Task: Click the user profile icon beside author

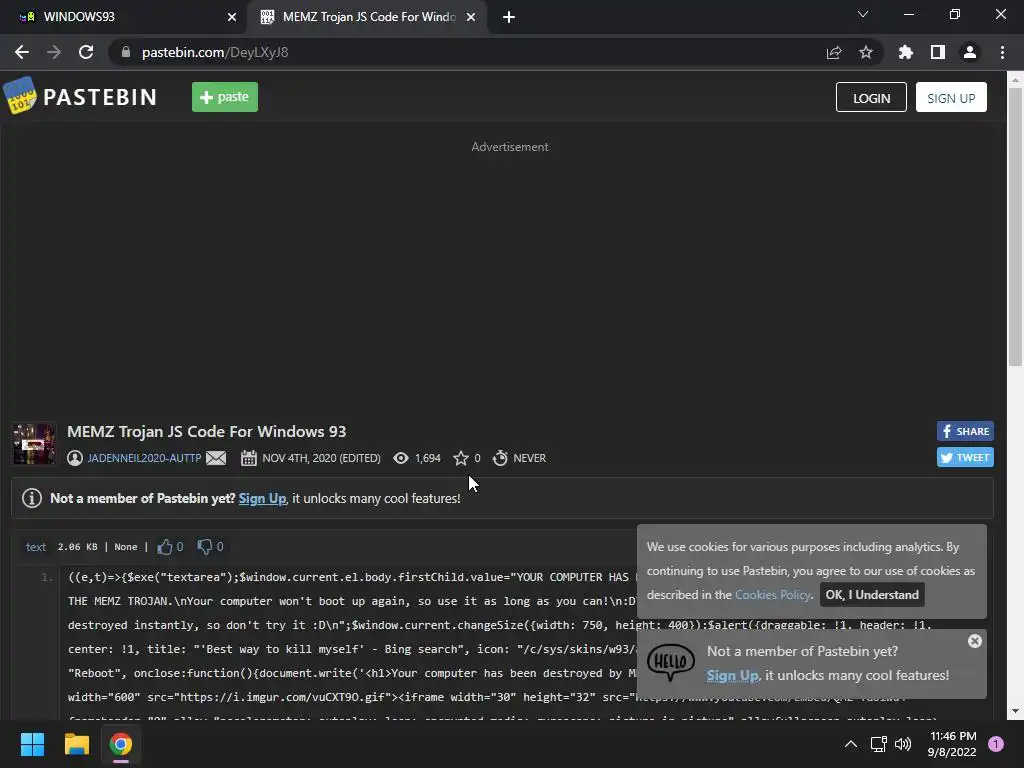Action: pos(75,458)
